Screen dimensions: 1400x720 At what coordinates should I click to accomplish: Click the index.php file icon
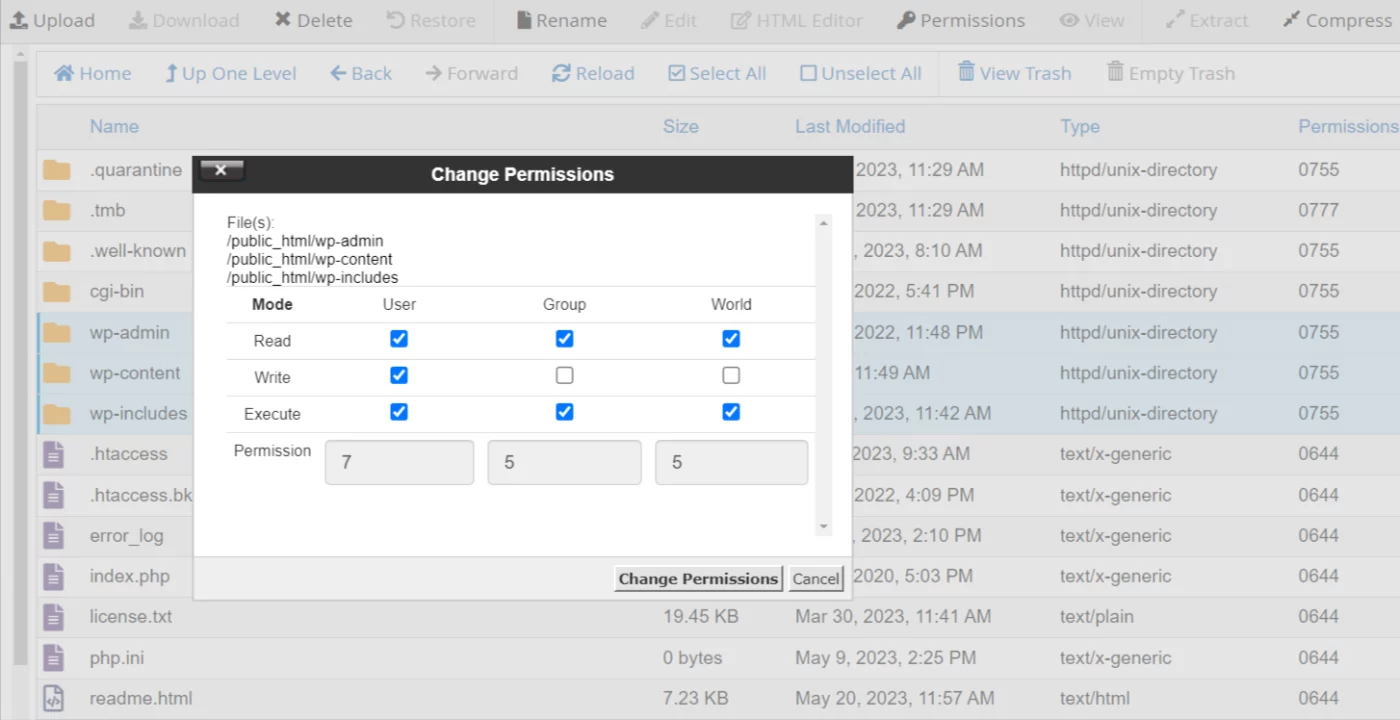(54, 576)
